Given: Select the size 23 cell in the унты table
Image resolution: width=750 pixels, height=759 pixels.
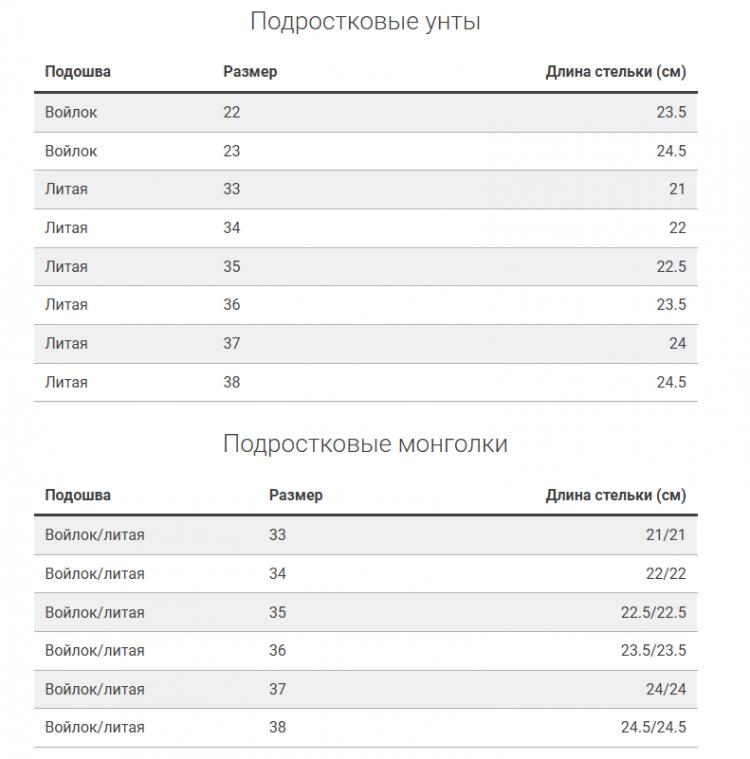Looking at the screenshot, I should [232, 151].
